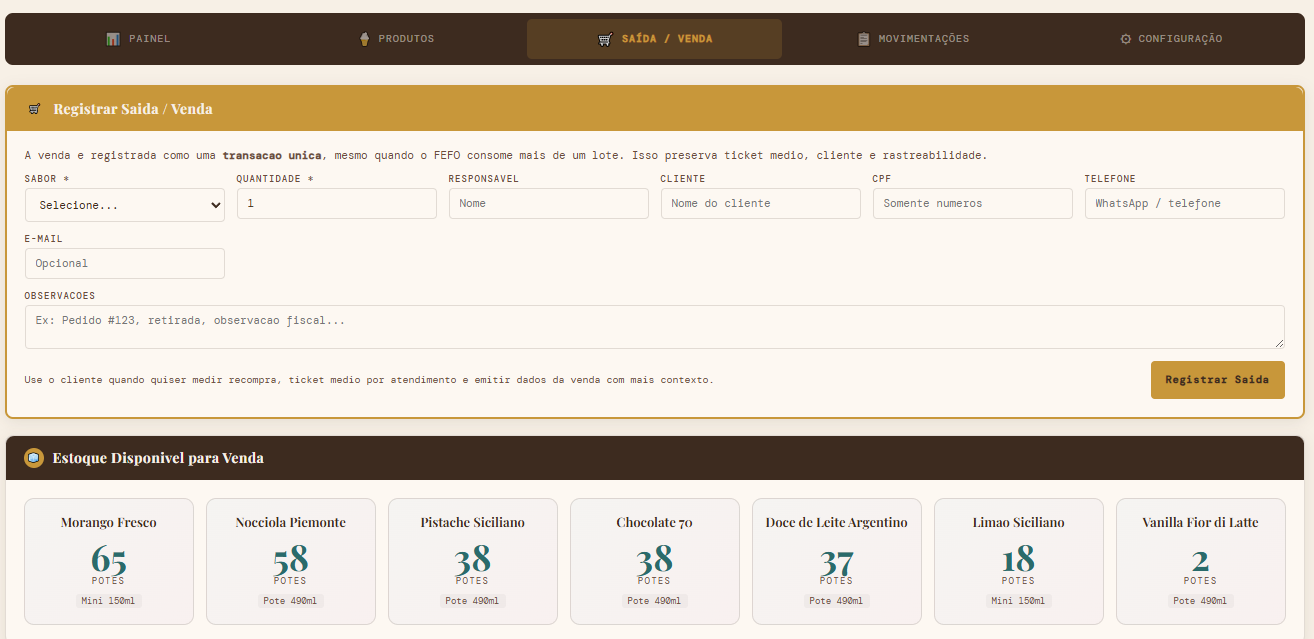Click into the Cliente name field
The image size is (1314, 639).
coord(760,203)
